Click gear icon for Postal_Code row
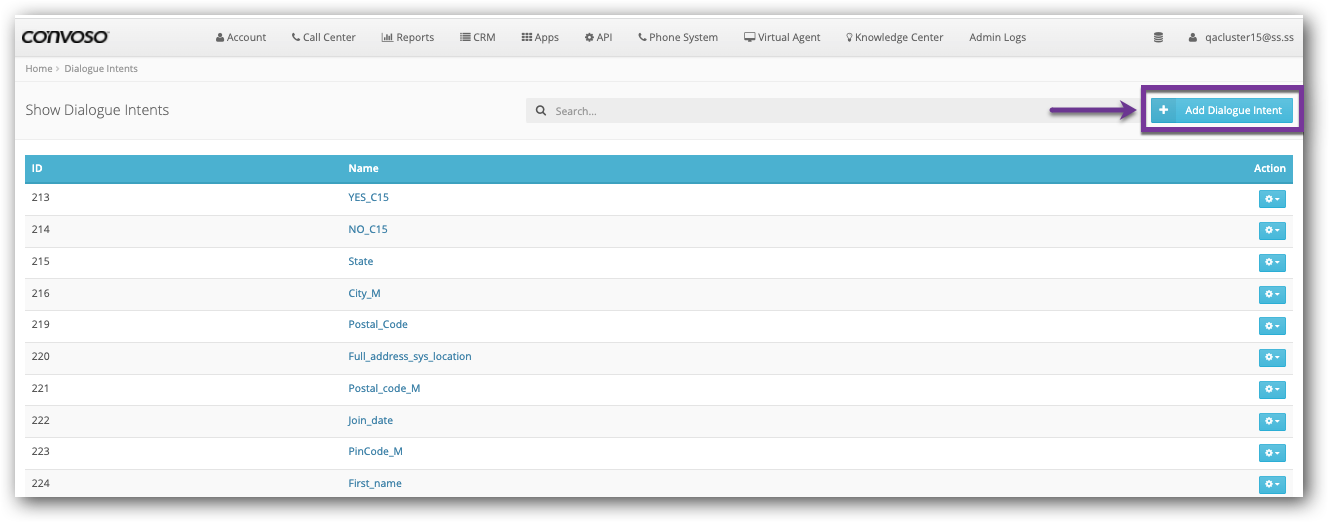 click(x=1271, y=326)
